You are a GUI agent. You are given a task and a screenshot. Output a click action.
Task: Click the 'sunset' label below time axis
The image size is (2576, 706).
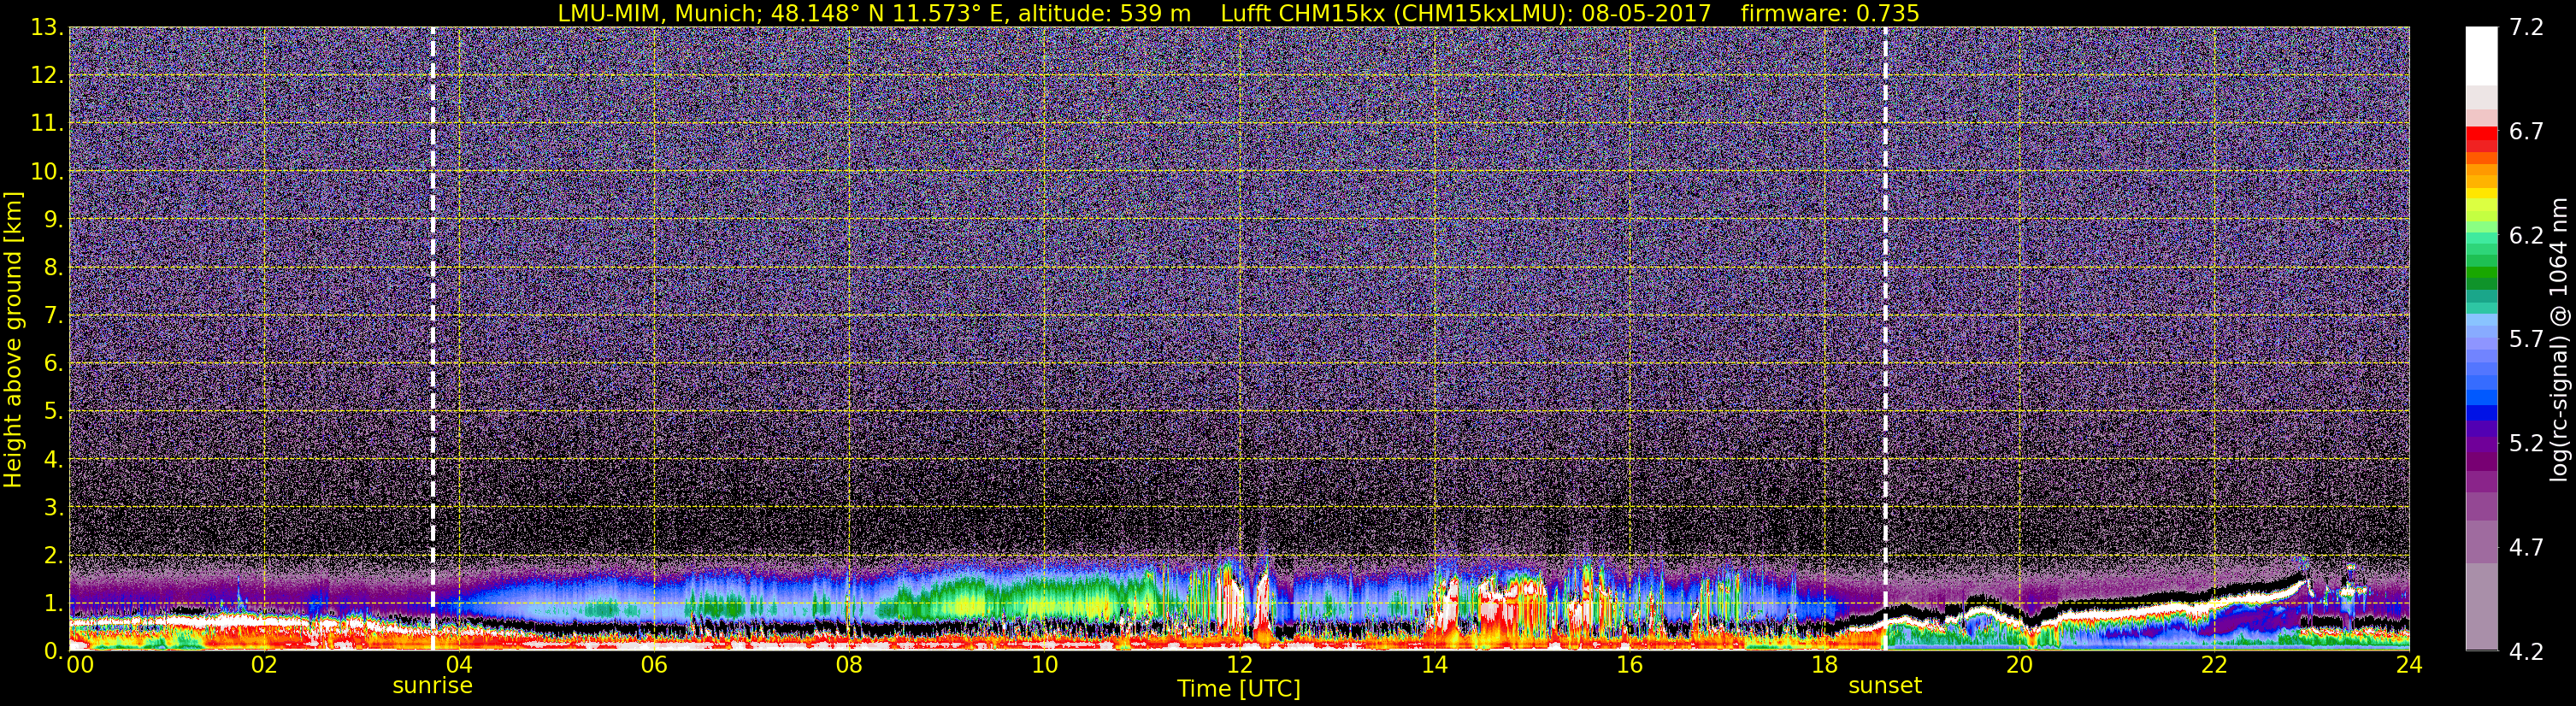point(1885,686)
